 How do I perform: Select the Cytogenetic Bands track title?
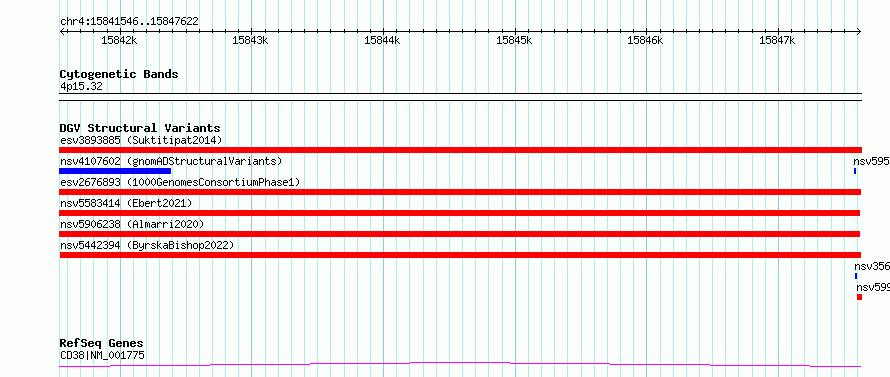pyautogui.click(x=119, y=74)
